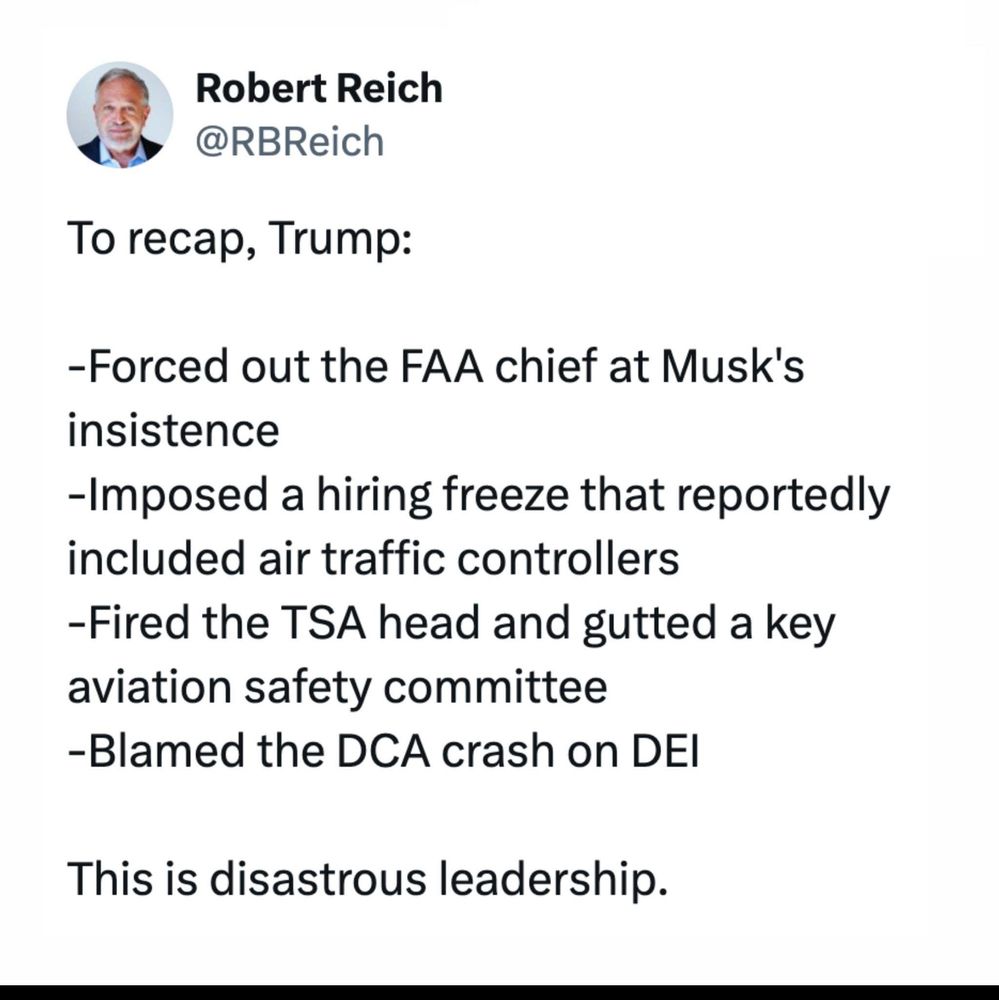Image resolution: width=999 pixels, height=1000 pixels.
Task: Click the word 'Musk's' in the tweet
Action: coord(733,367)
